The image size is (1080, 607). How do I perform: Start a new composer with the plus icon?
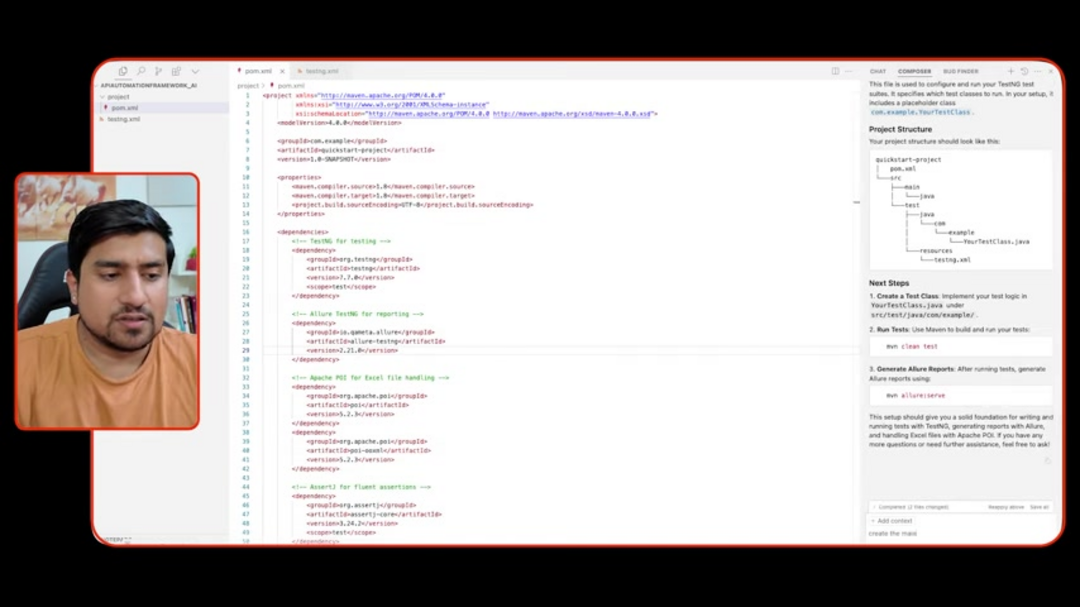pyautogui.click(x=1011, y=71)
